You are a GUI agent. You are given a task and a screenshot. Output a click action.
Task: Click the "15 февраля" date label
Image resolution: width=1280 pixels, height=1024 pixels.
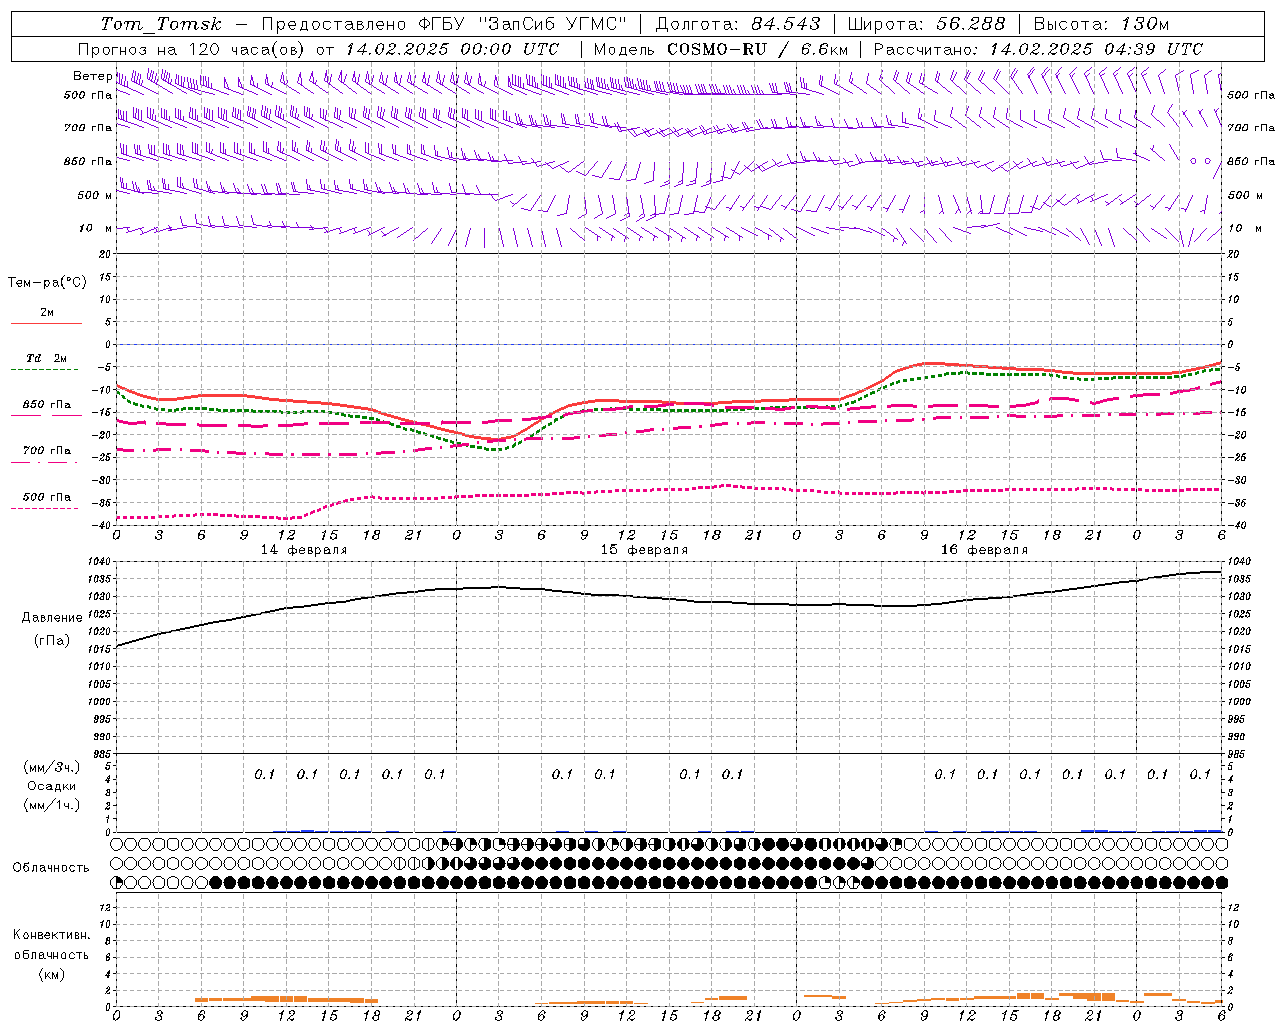pyautogui.click(x=644, y=550)
